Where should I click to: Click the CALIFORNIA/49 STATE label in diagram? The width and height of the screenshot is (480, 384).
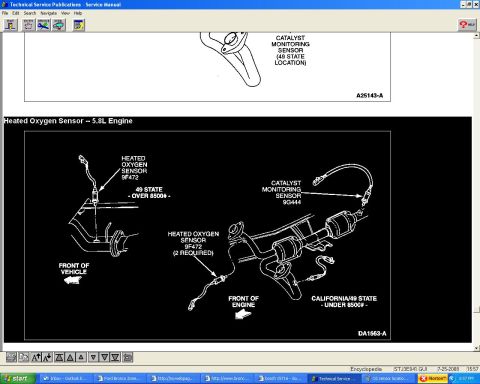tap(344, 298)
